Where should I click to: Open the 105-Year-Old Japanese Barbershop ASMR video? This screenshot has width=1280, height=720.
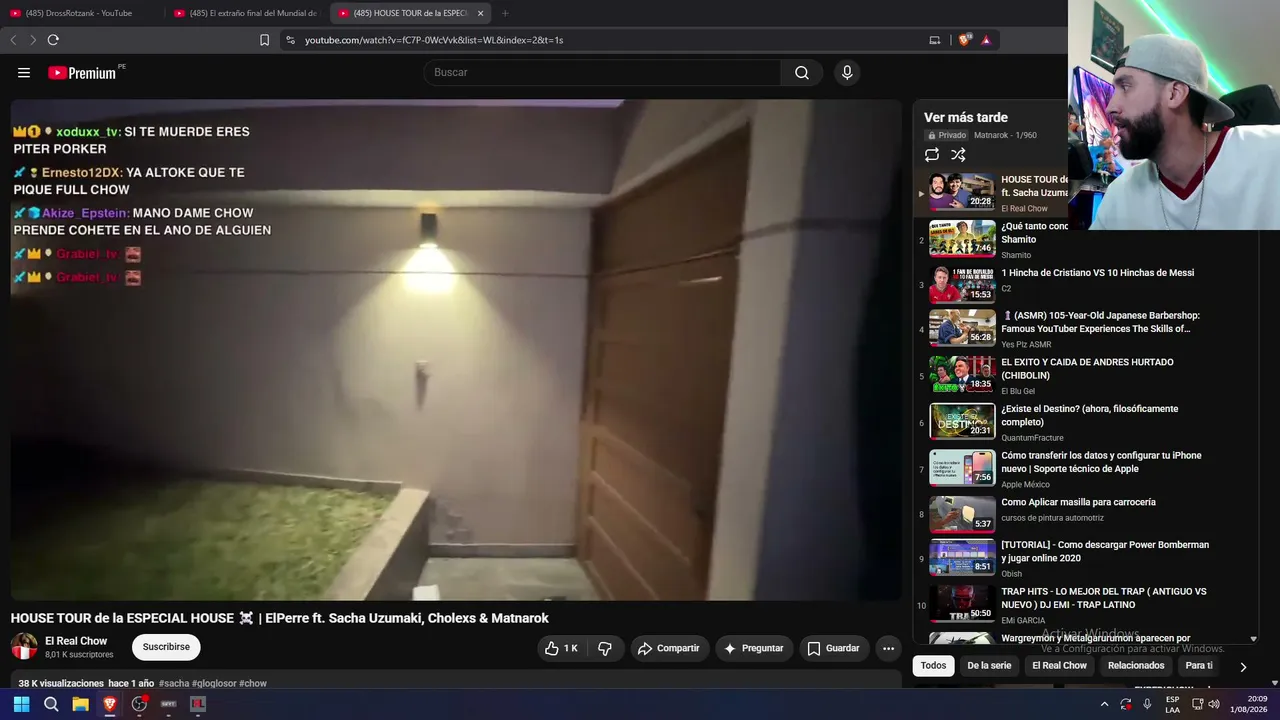tap(1100, 322)
